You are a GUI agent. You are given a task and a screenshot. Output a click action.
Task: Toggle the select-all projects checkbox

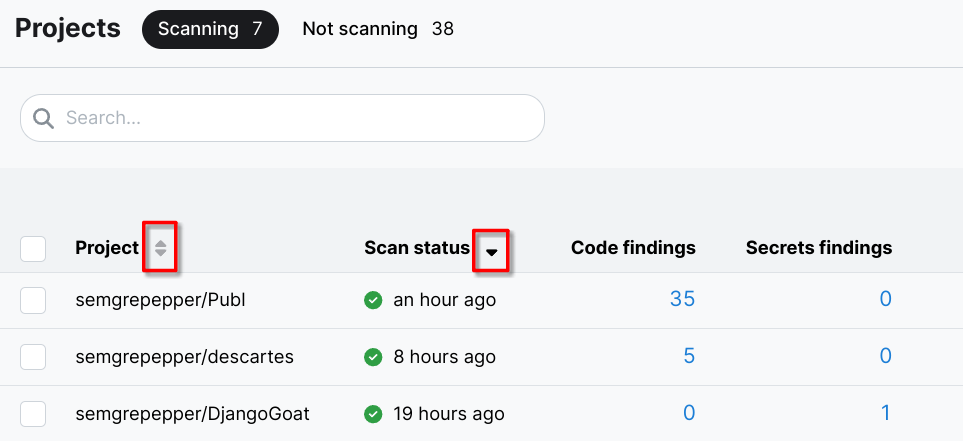coord(33,248)
